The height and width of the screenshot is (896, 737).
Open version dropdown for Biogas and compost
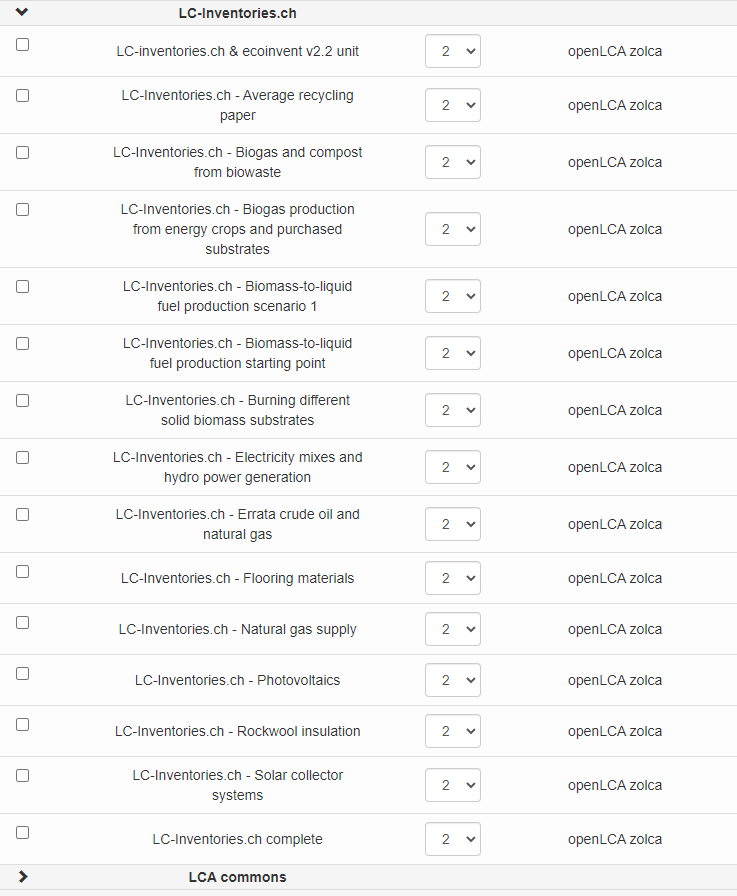click(452, 162)
